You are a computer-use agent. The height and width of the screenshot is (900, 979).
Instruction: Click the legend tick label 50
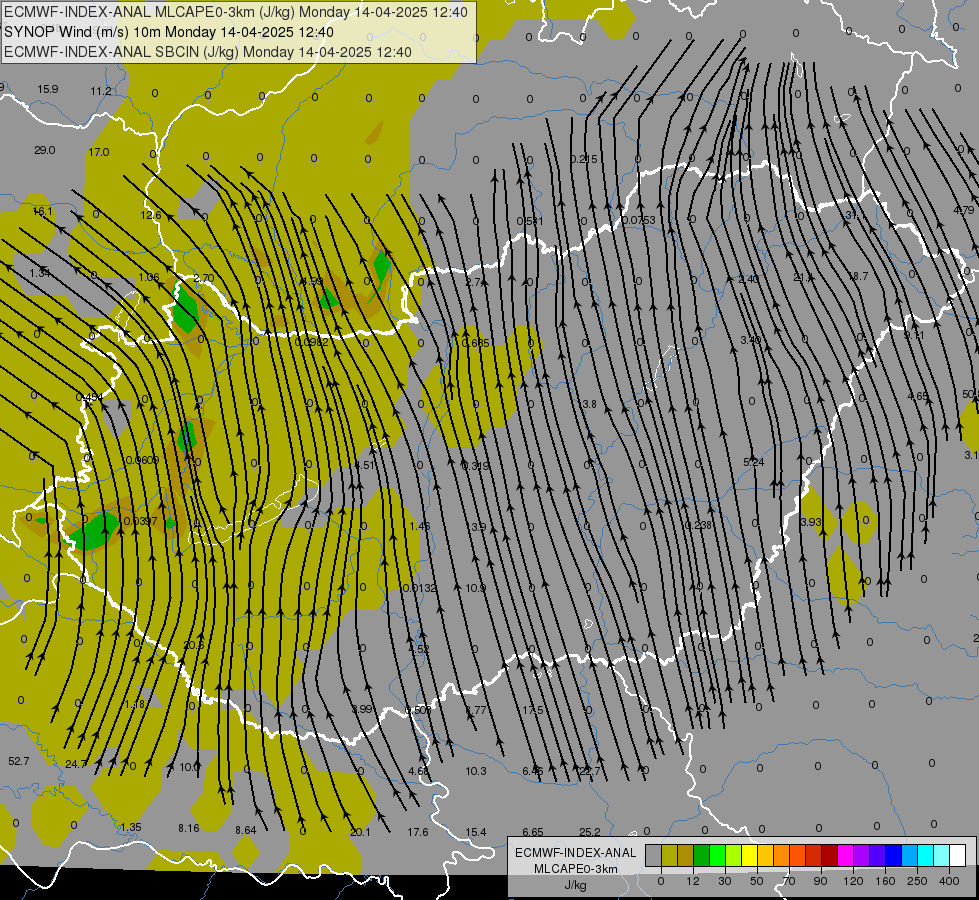[x=757, y=881]
